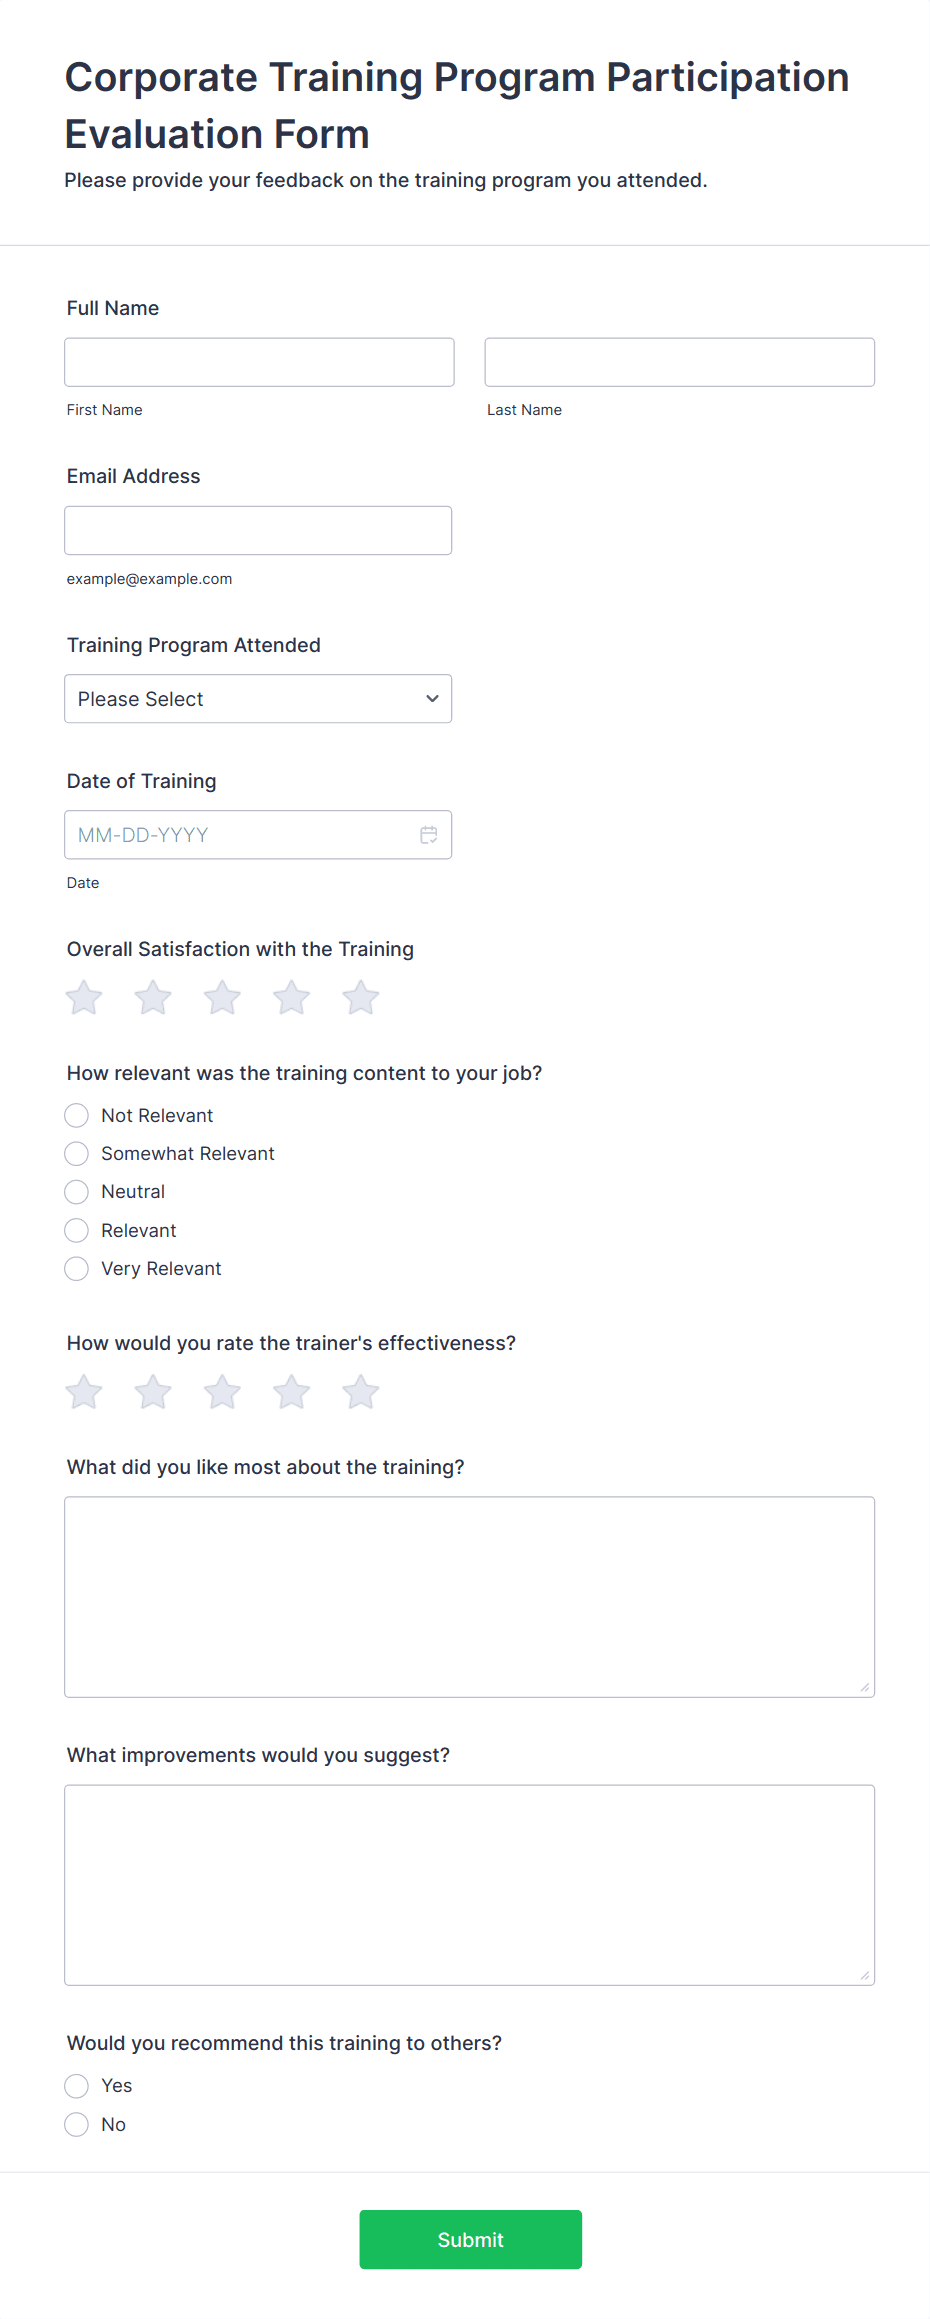Click the MM-DD-YYYY date input
This screenshot has height=2319, width=930.
(x=240, y=835)
